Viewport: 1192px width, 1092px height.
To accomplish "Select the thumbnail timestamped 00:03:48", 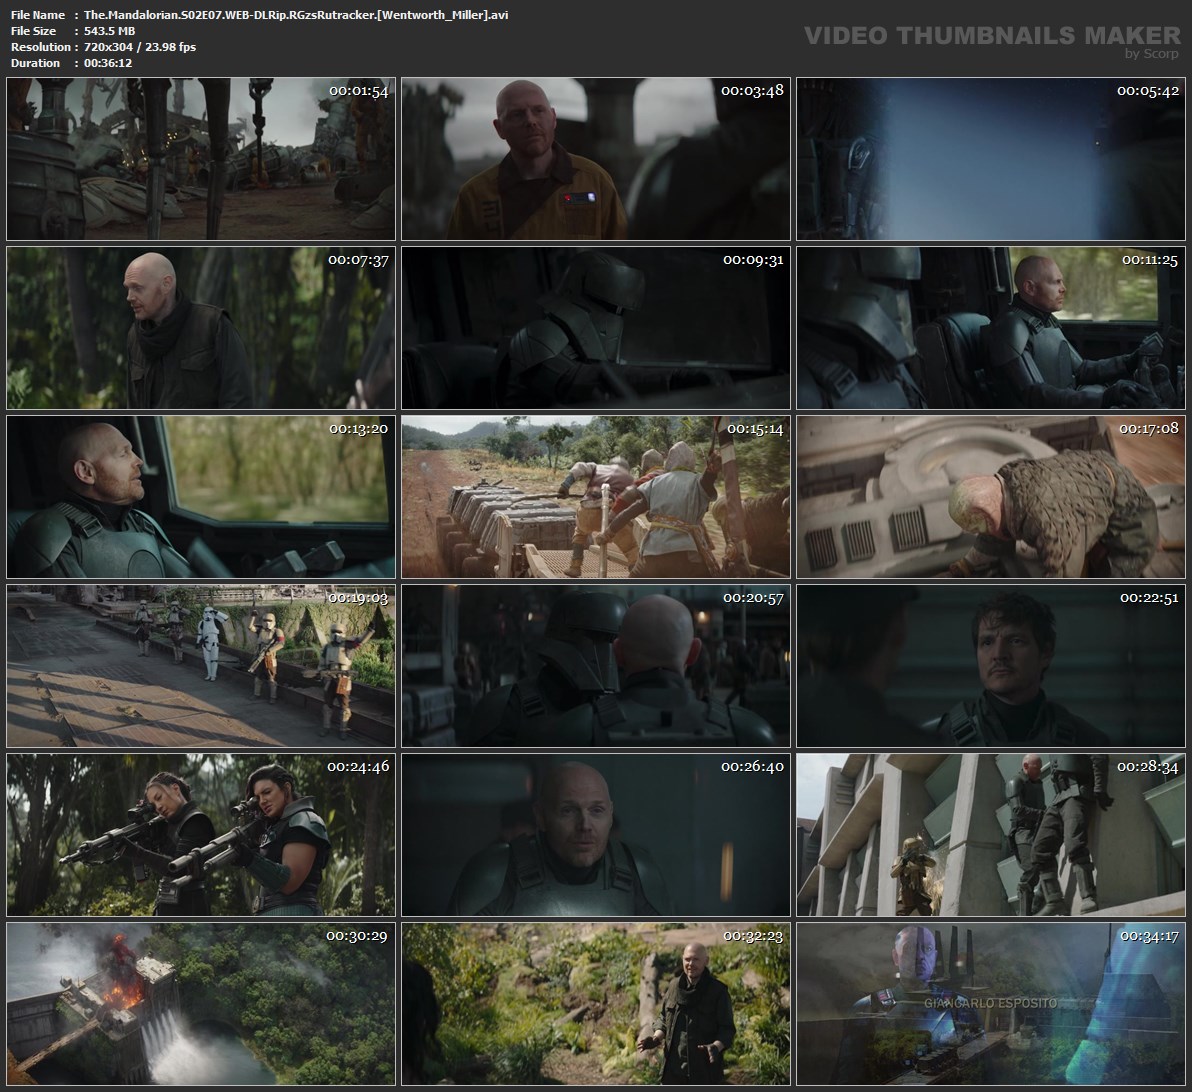I will pyautogui.click(x=596, y=159).
